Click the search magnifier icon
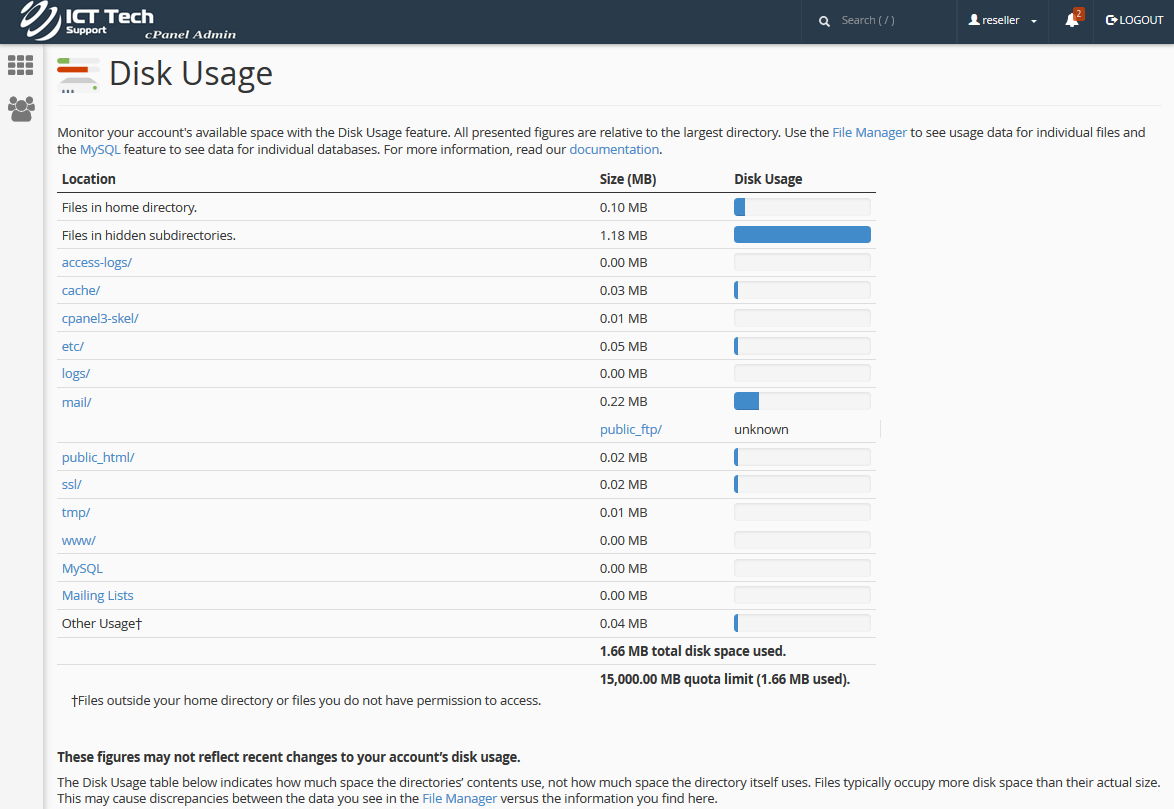This screenshot has width=1174, height=809. coord(824,21)
